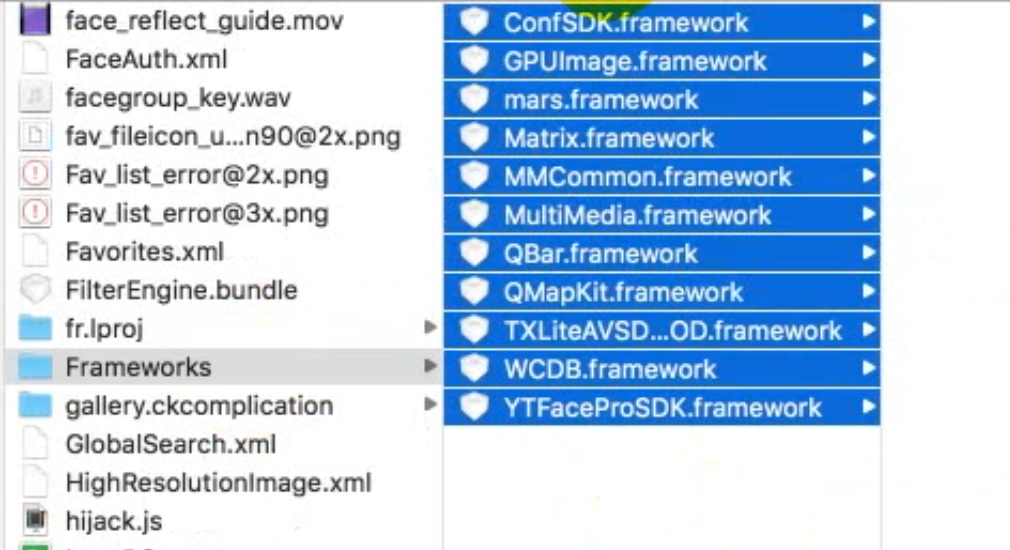Viewport: 1010px width, 550px height.
Task: Expand the GPUImage.framework disclosure arrow
Action: click(869, 61)
